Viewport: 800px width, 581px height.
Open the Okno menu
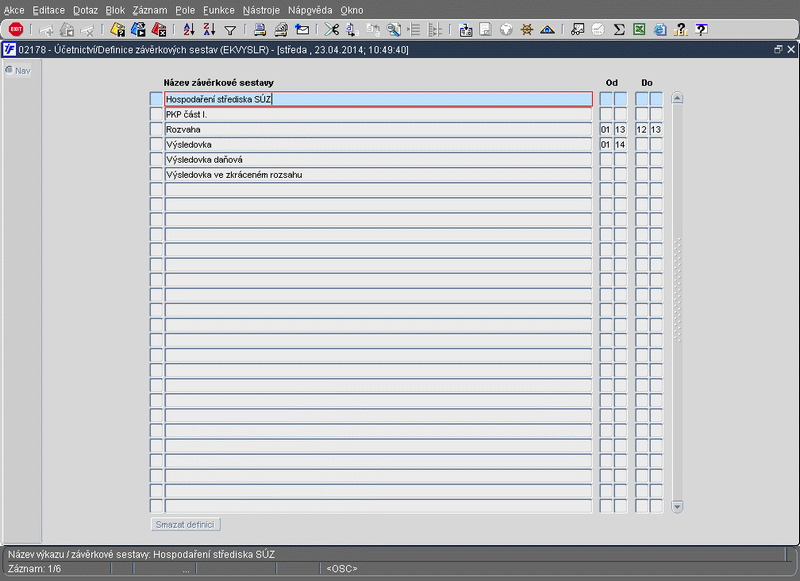point(352,10)
